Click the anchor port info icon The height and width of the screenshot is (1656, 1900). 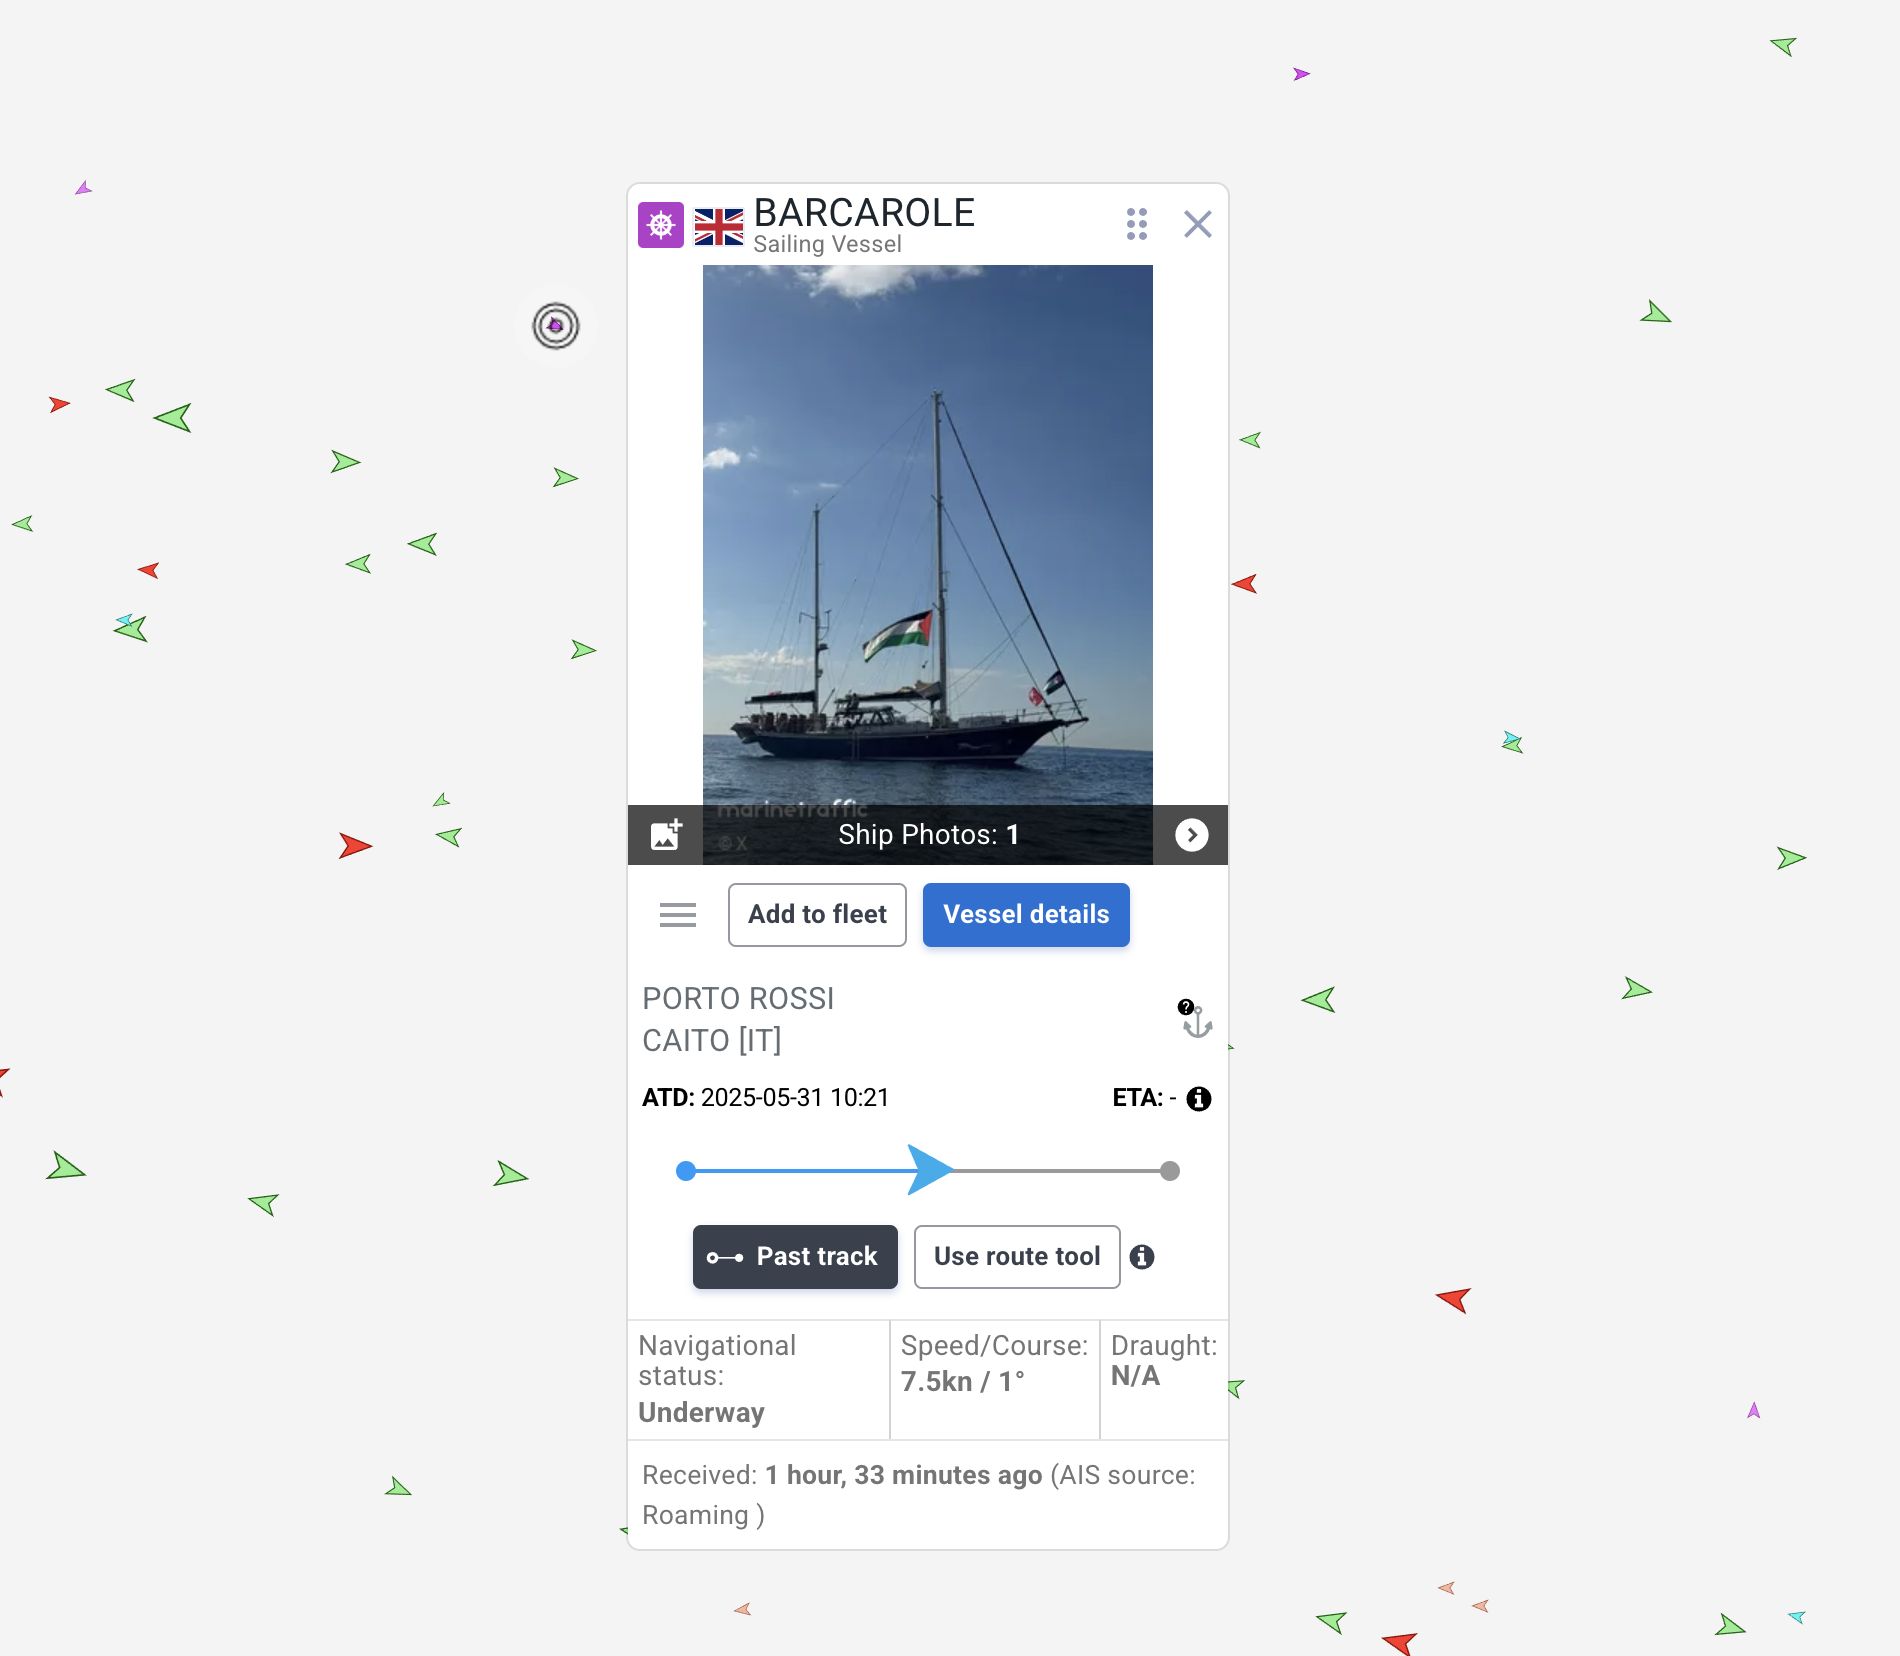(x=1195, y=1019)
